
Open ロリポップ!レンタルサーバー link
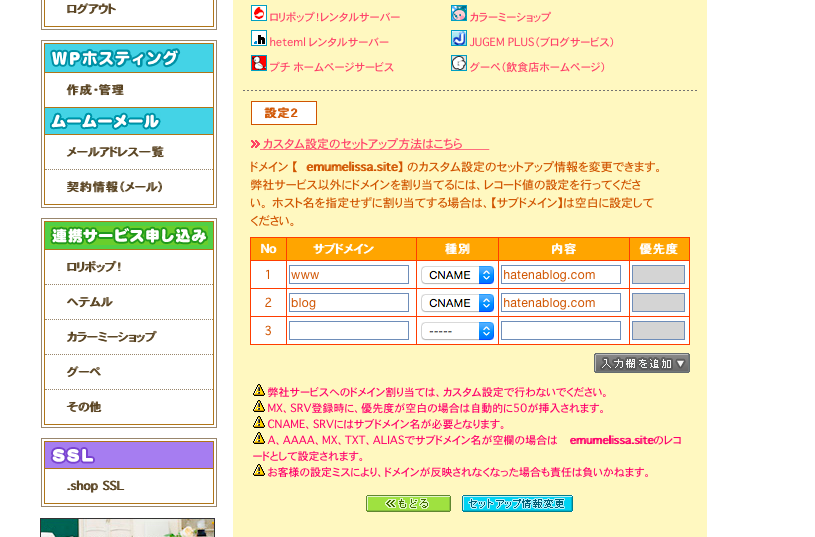point(334,17)
